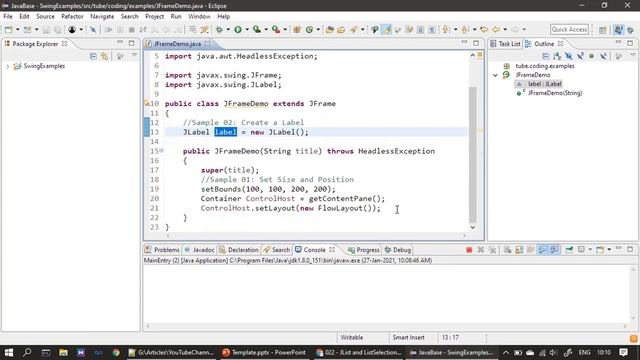Screen dimensions: 640x360
Task: Open the Navigate menu
Action: [x=102, y=16]
